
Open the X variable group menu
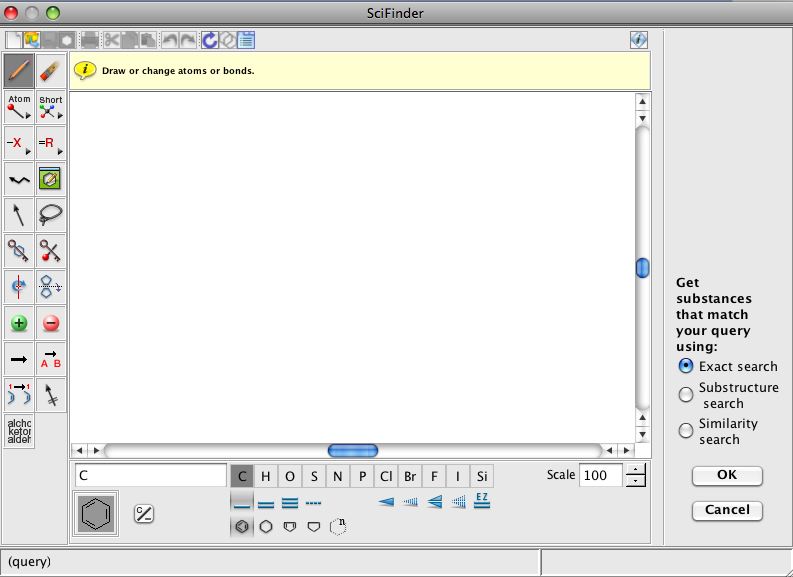click(19, 143)
